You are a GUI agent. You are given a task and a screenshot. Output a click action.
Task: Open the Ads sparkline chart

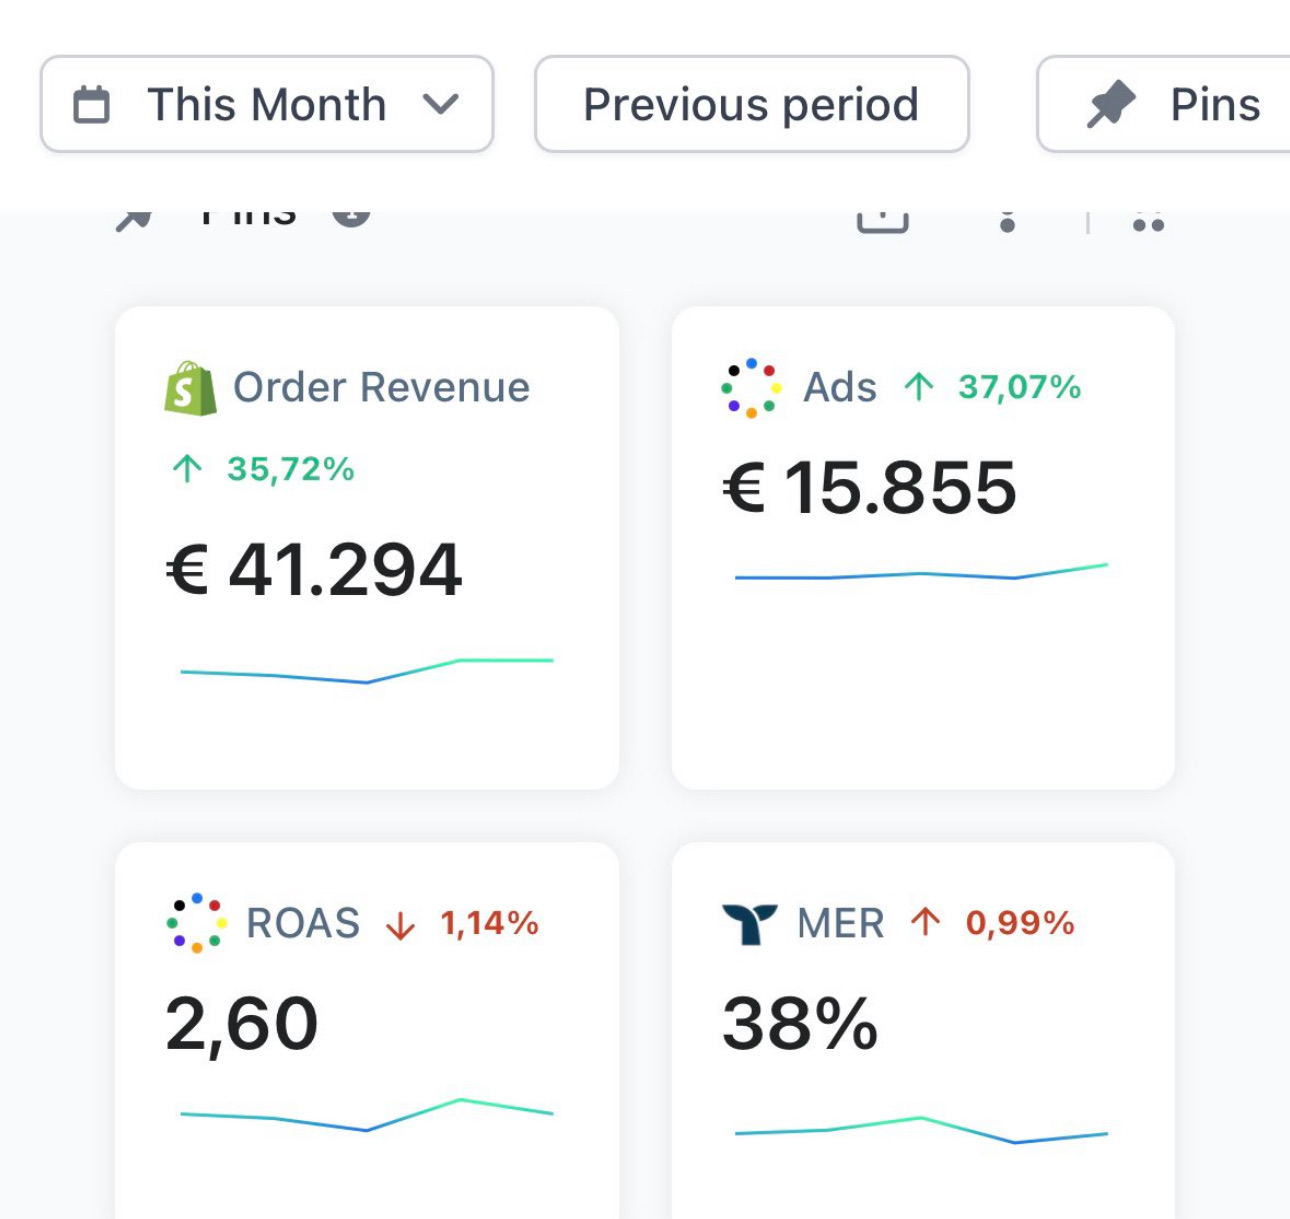coord(921,572)
